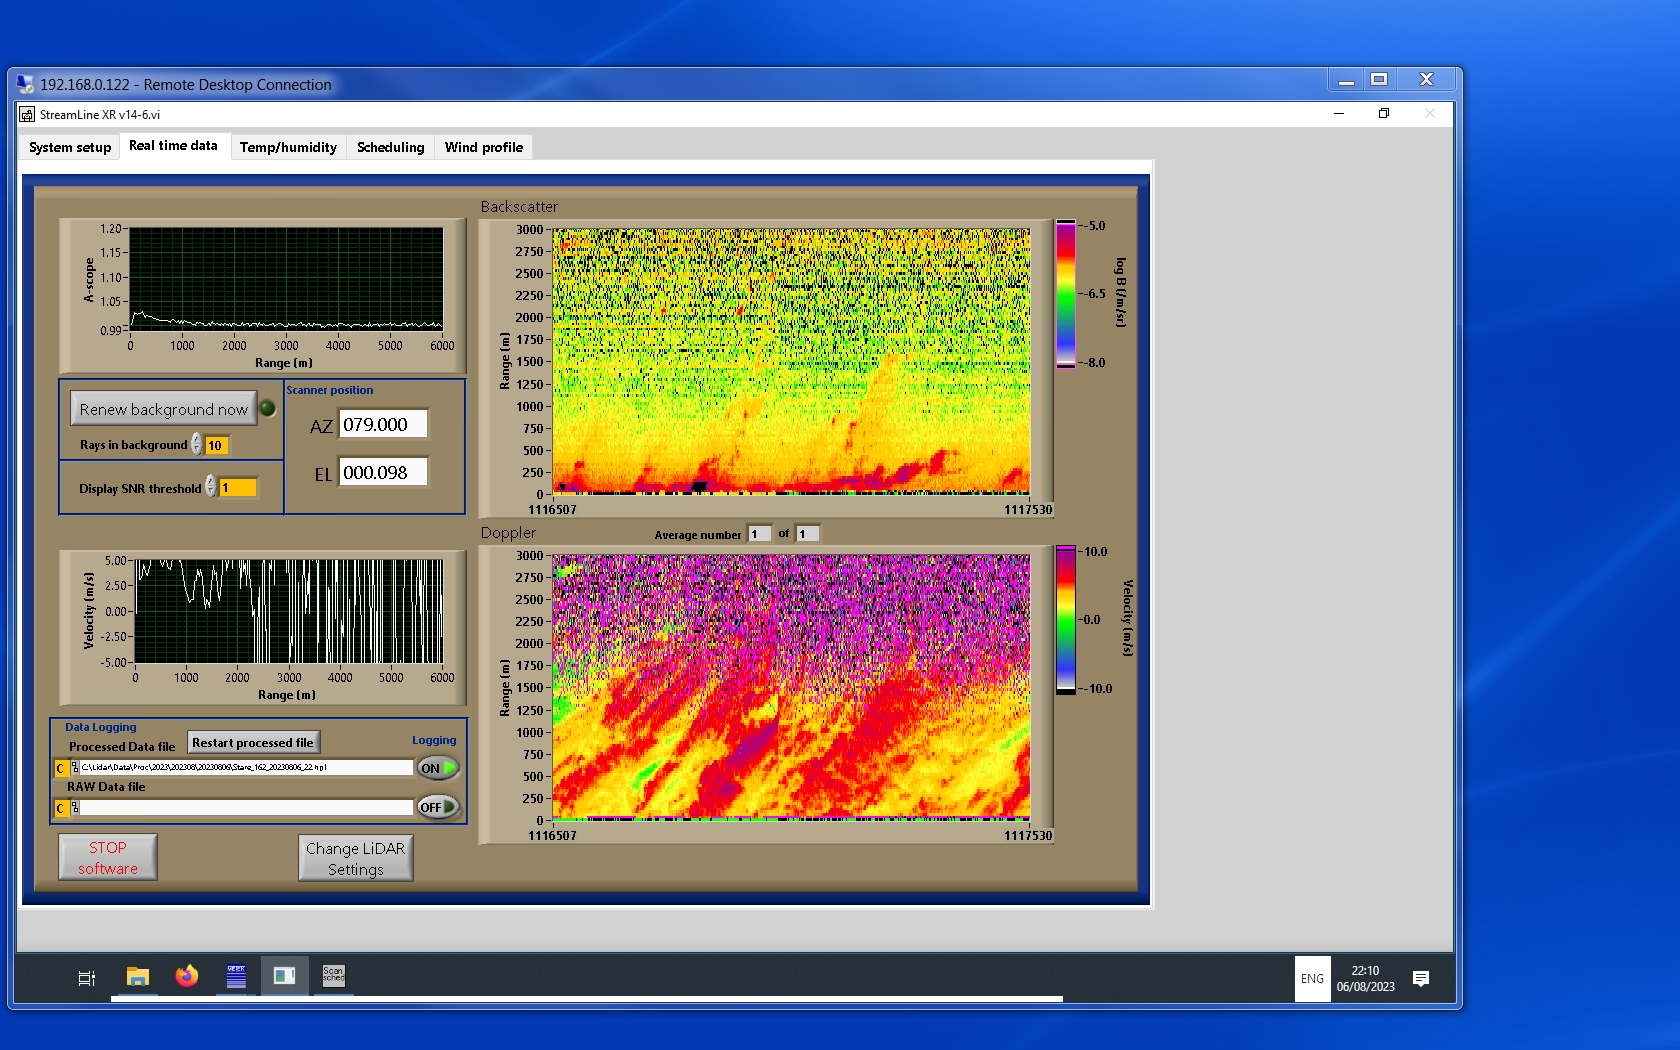Launch Firefox from the remote taskbar

click(187, 977)
